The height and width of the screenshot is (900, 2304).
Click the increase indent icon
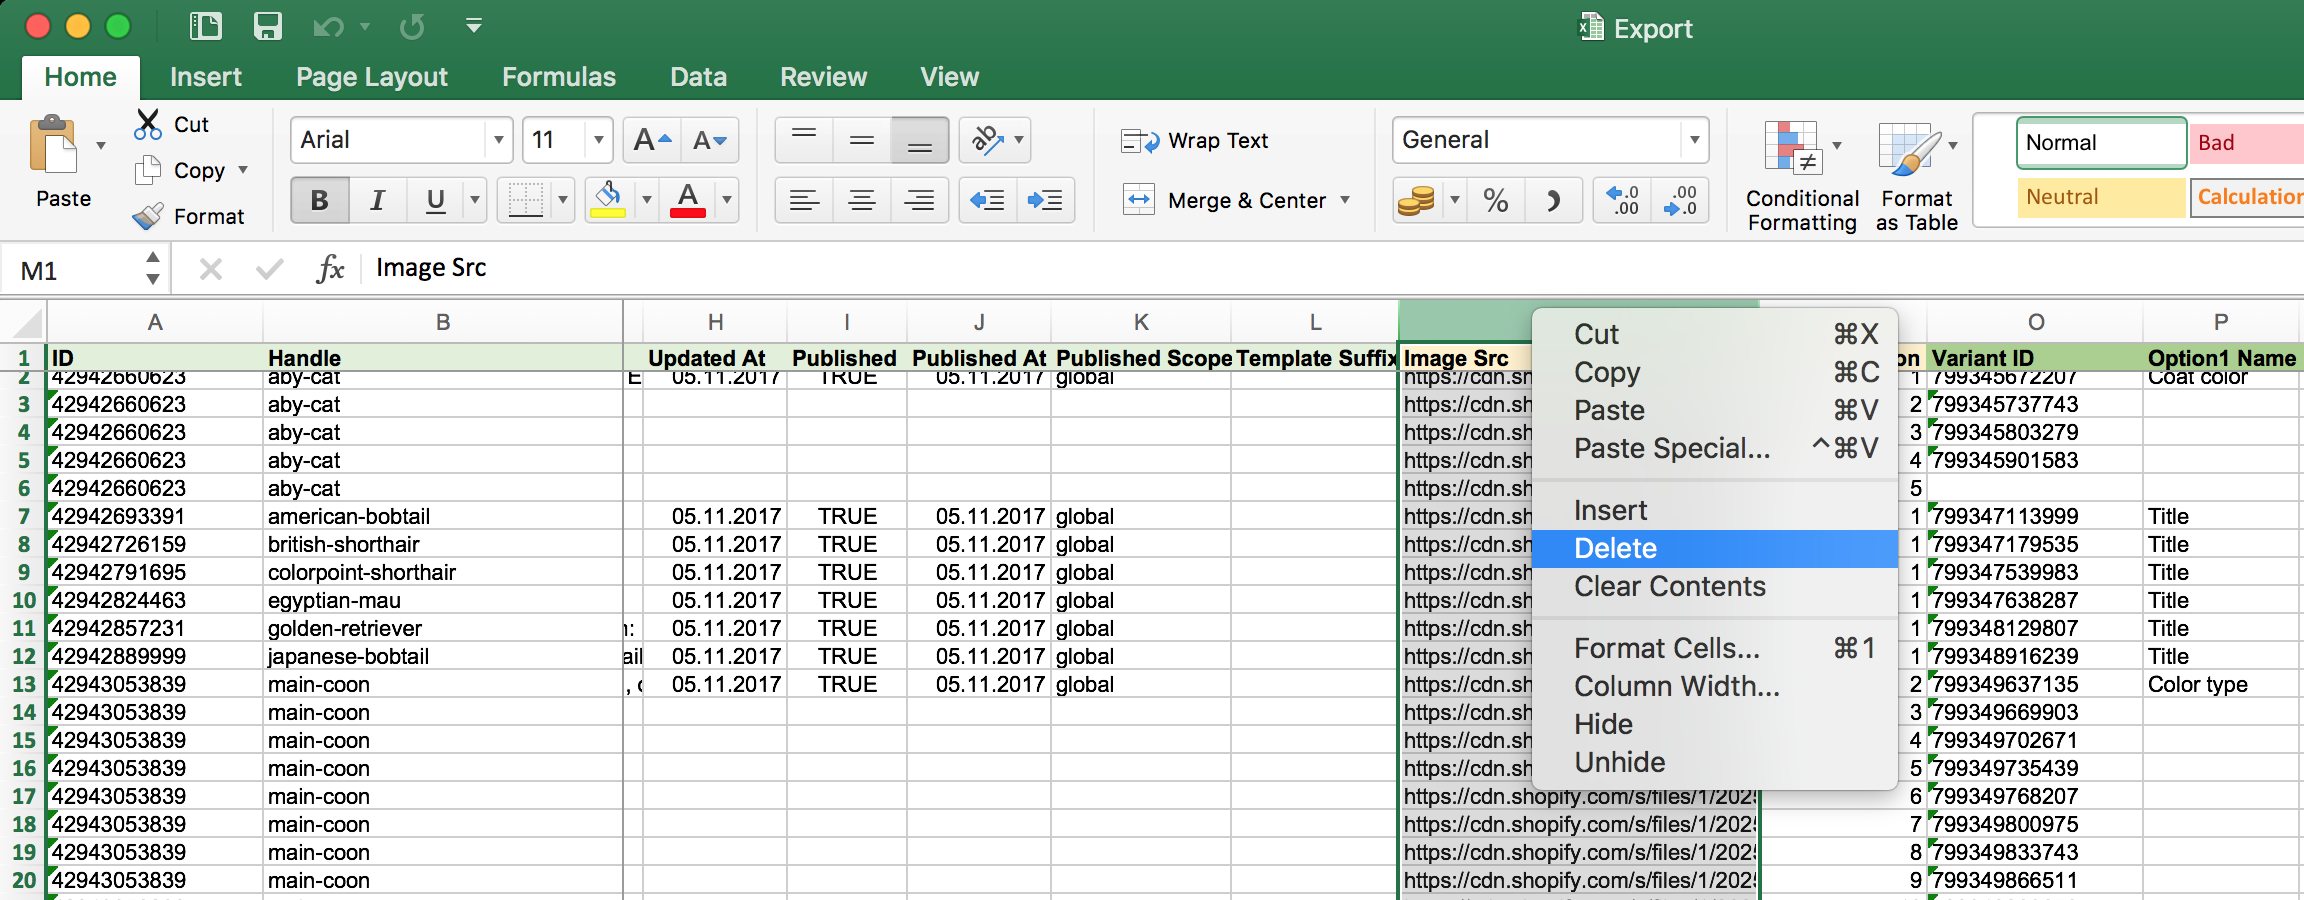(x=1045, y=201)
